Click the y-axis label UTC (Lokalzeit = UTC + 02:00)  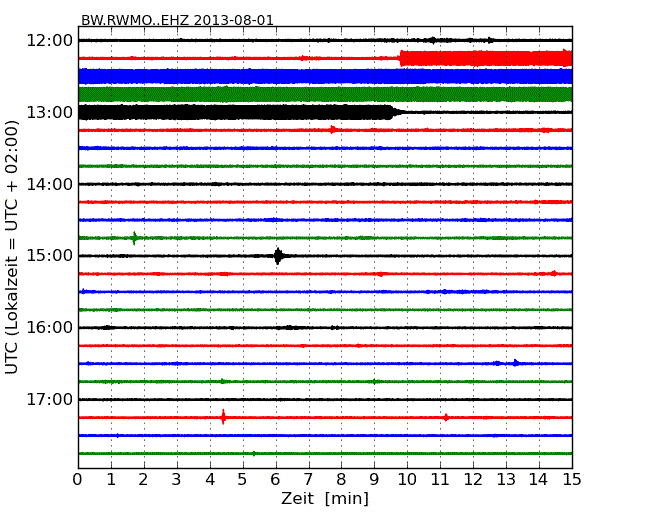point(12,247)
